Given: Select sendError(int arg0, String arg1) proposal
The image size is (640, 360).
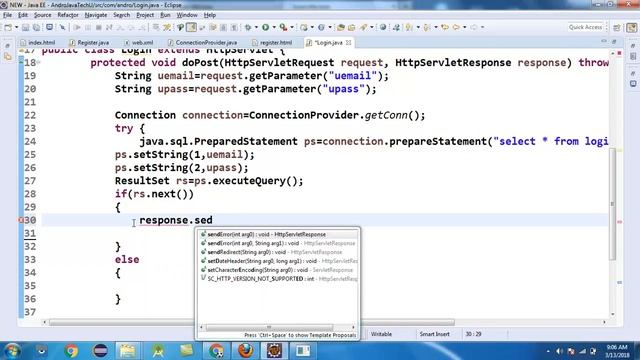Looking at the screenshot, I should click(278, 243).
